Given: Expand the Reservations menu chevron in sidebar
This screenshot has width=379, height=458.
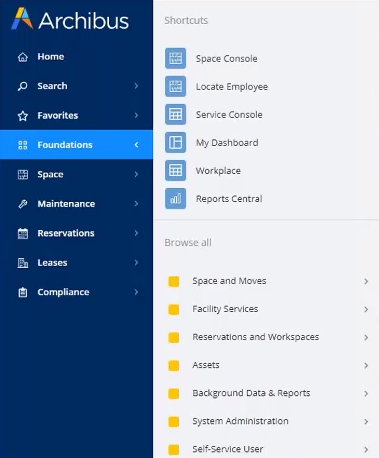Looking at the screenshot, I should coord(136,233).
